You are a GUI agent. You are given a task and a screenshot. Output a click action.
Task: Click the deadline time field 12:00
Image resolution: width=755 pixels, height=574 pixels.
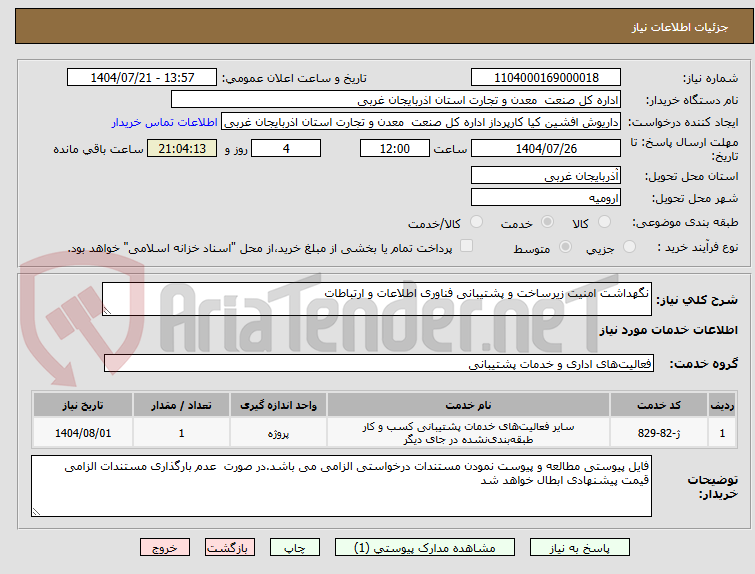click(395, 148)
